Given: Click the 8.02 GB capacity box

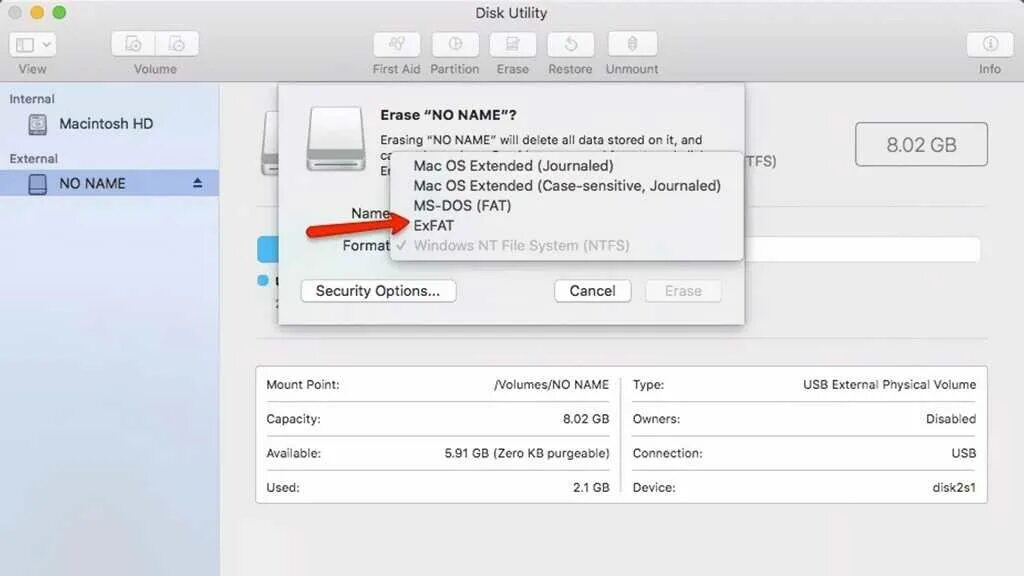Looking at the screenshot, I should [x=921, y=144].
